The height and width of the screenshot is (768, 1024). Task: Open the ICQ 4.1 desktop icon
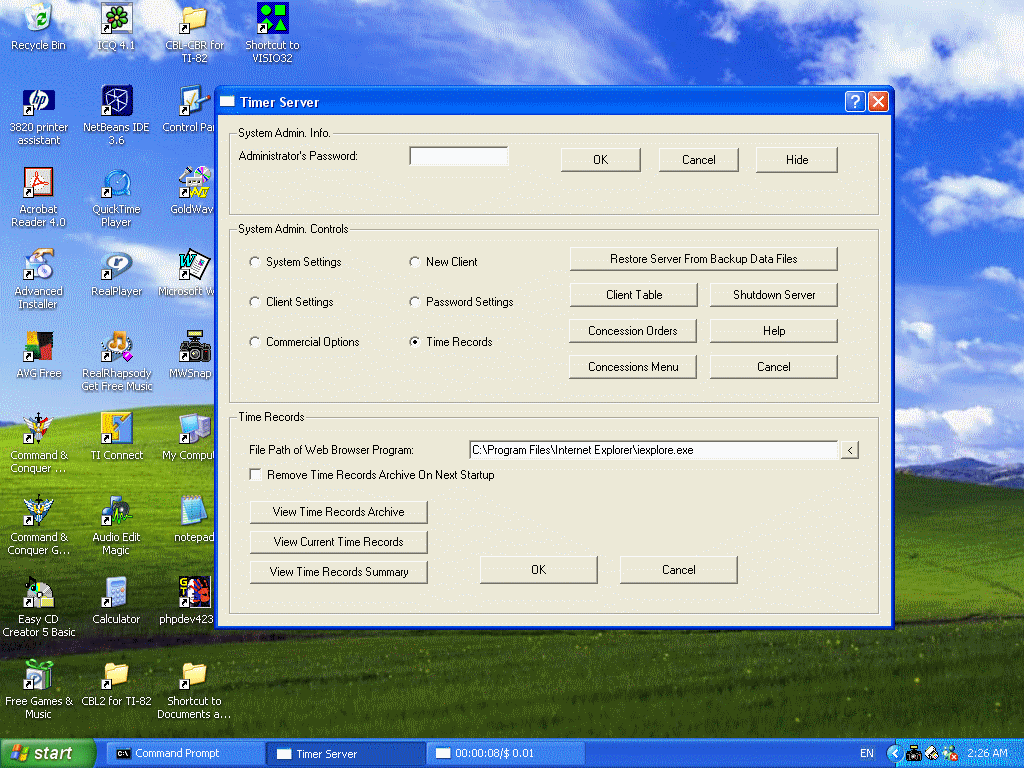click(x=117, y=22)
